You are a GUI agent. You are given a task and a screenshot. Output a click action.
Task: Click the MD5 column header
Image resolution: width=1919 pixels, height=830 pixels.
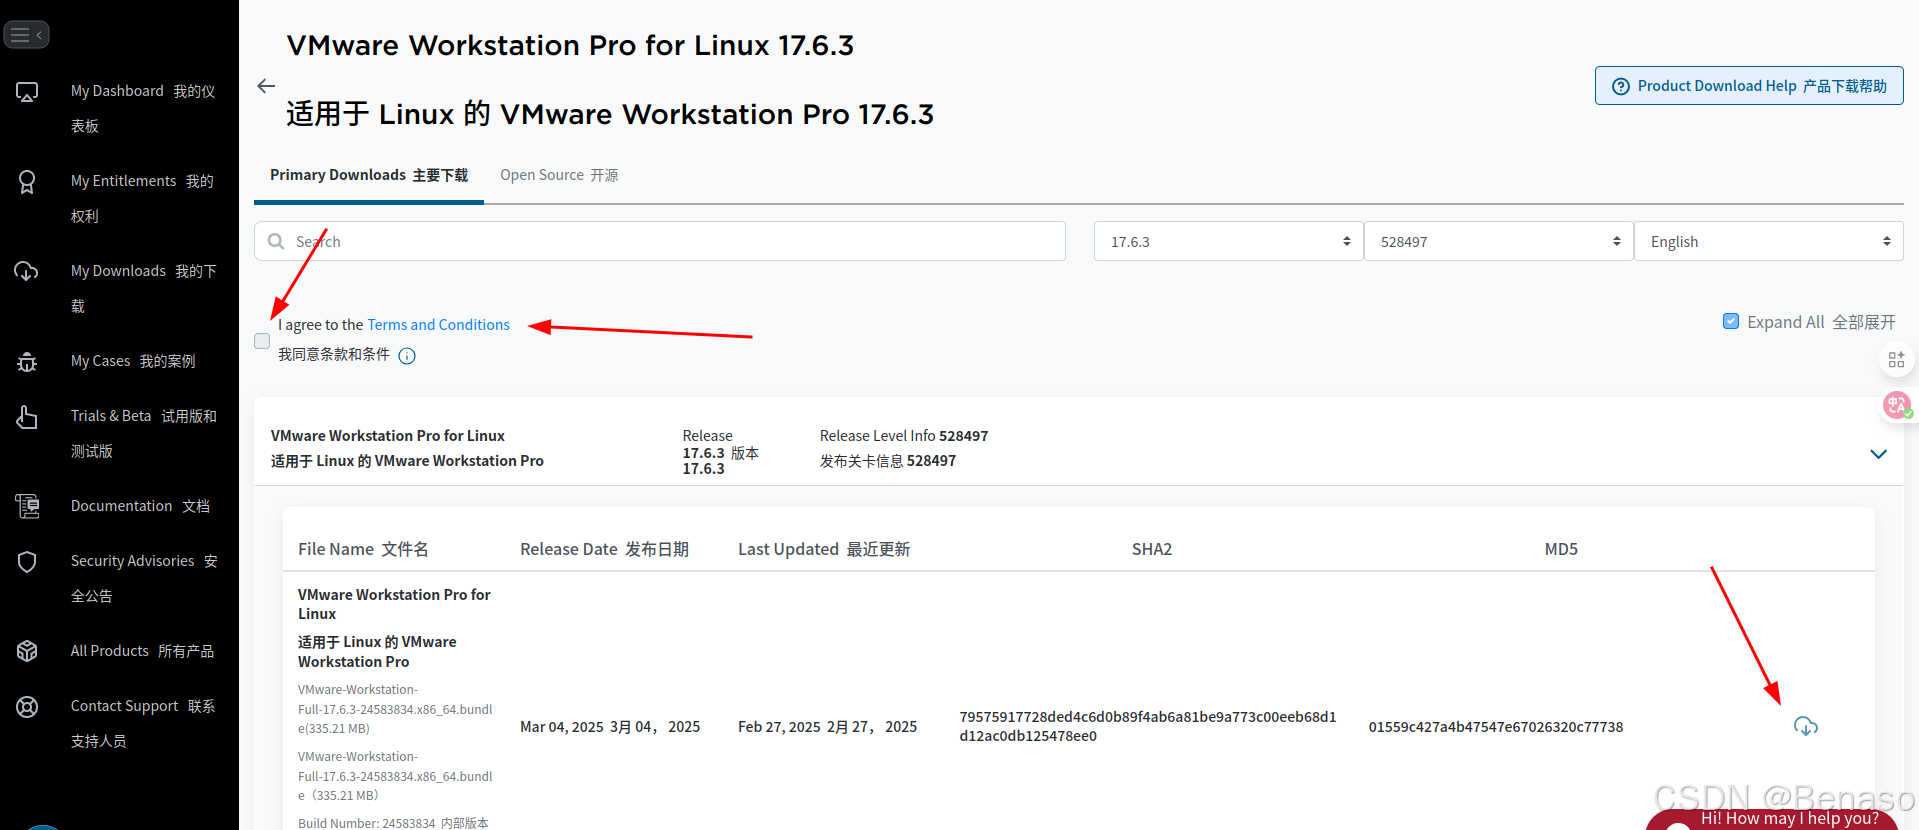pos(1561,549)
